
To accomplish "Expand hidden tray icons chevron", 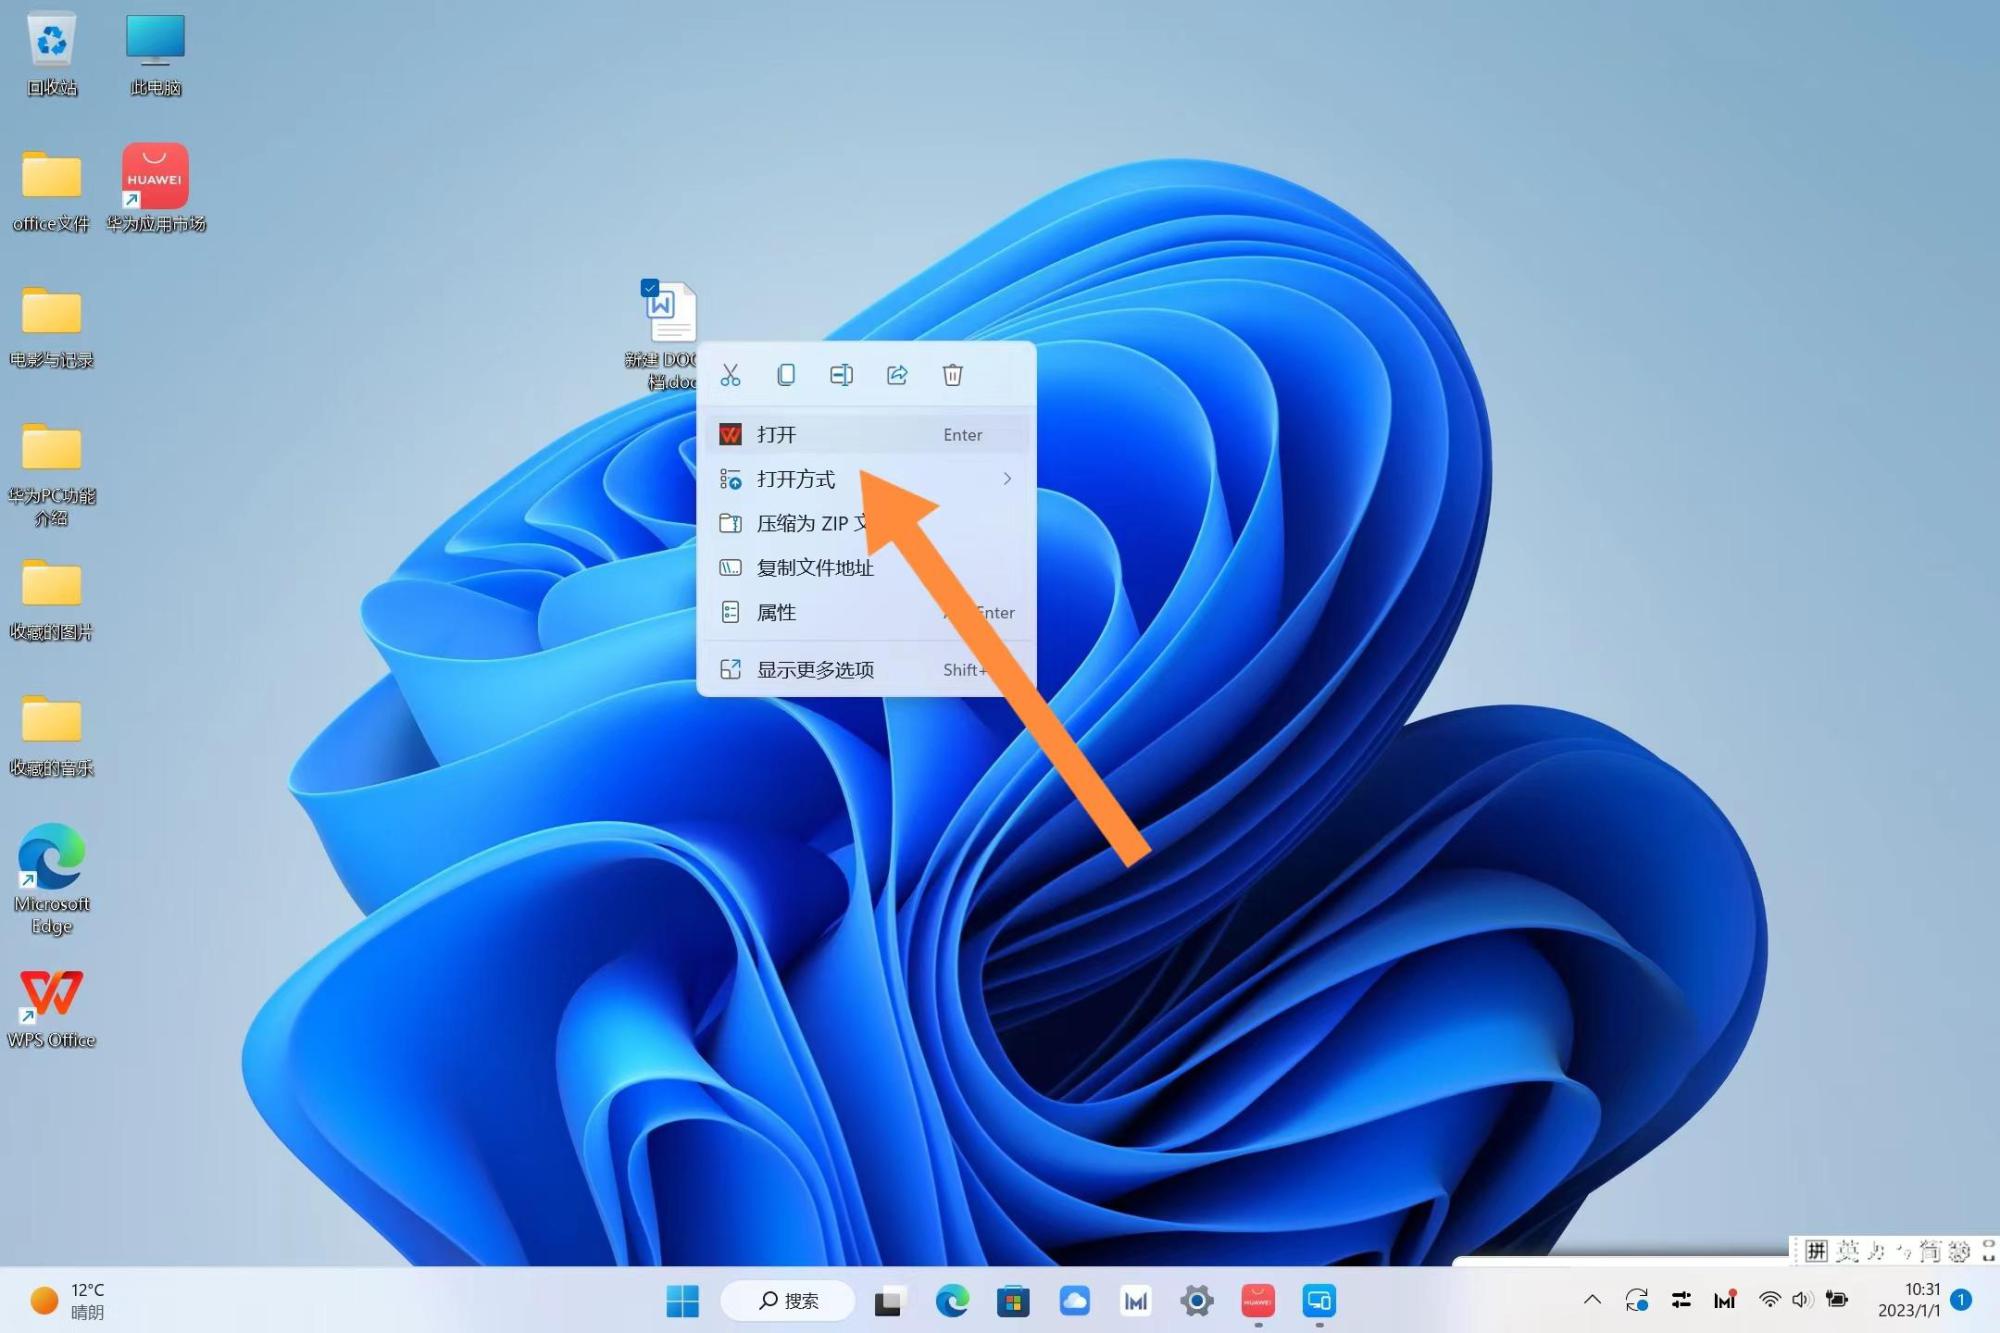I will (x=1592, y=1300).
